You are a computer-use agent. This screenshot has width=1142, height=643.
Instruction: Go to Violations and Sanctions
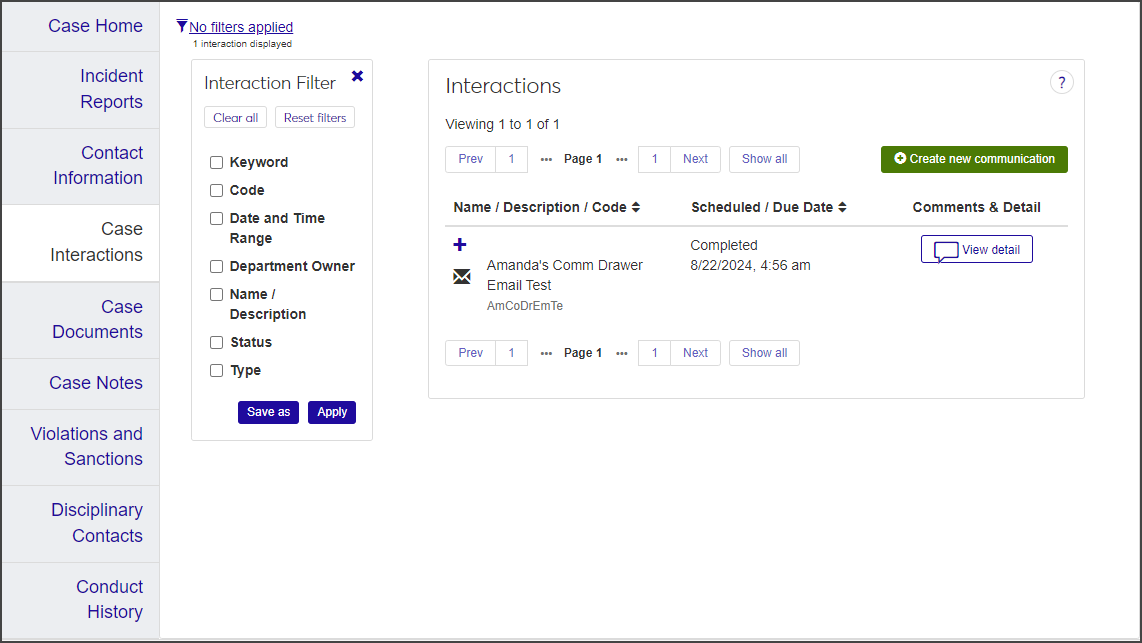click(x=87, y=446)
